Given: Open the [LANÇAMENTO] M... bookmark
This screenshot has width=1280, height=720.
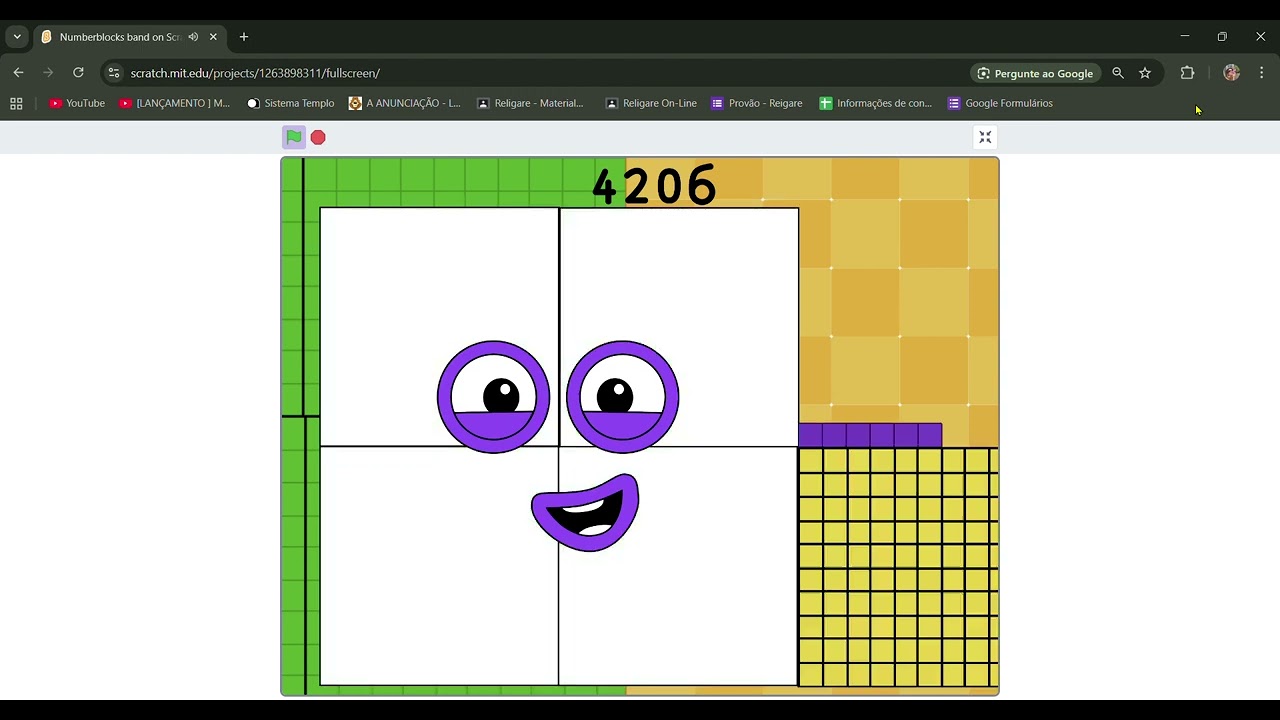Looking at the screenshot, I should pos(174,103).
